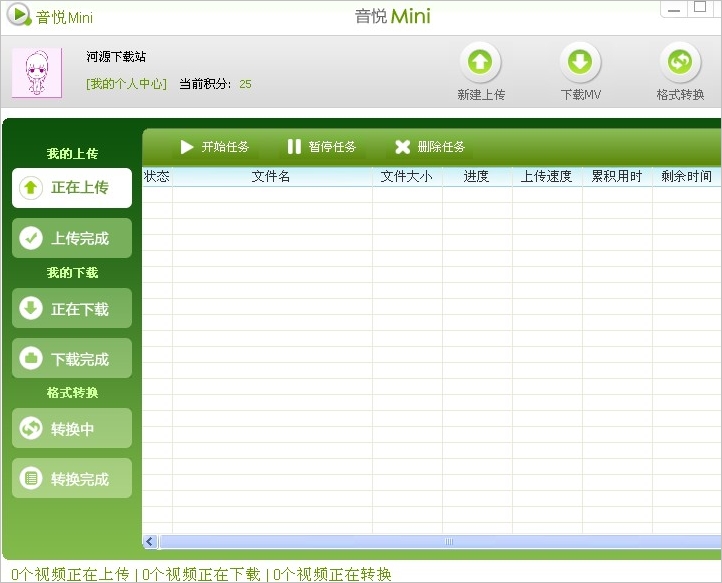The height and width of the screenshot is (583, 722).
Task: Click the 上传速度 column header
Action: pos(547,176)
